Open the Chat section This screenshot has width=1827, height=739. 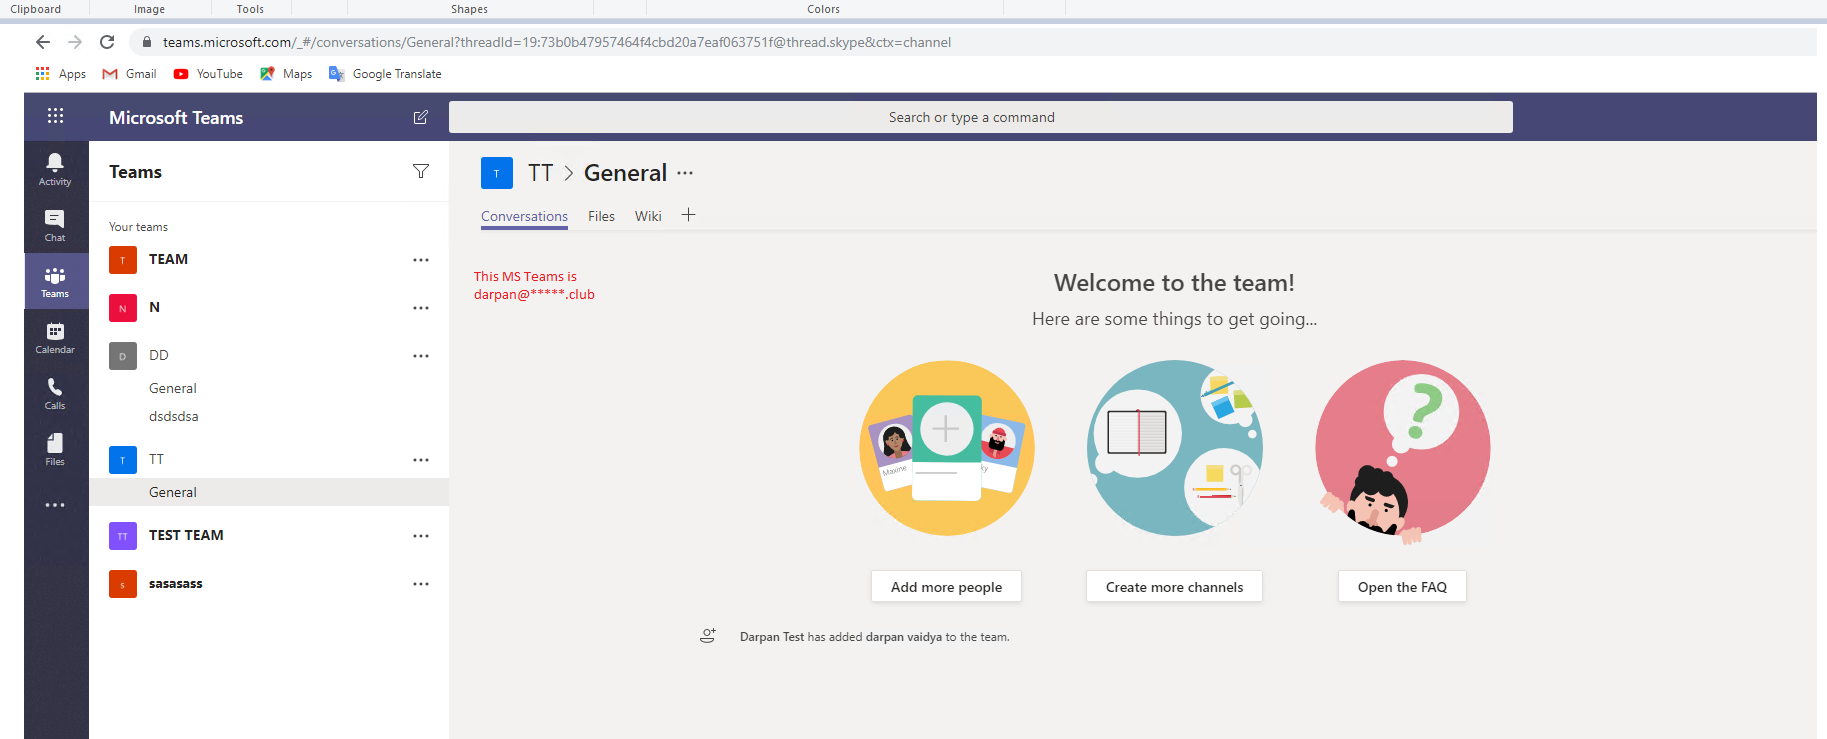pos(55,225)
